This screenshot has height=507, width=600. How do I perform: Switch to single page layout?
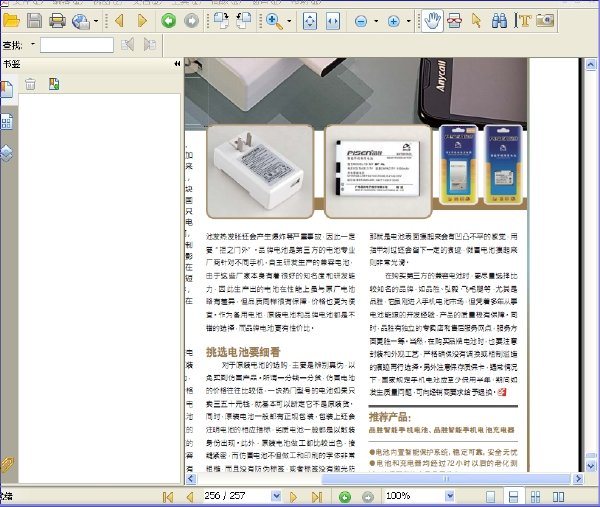point(490,497)
